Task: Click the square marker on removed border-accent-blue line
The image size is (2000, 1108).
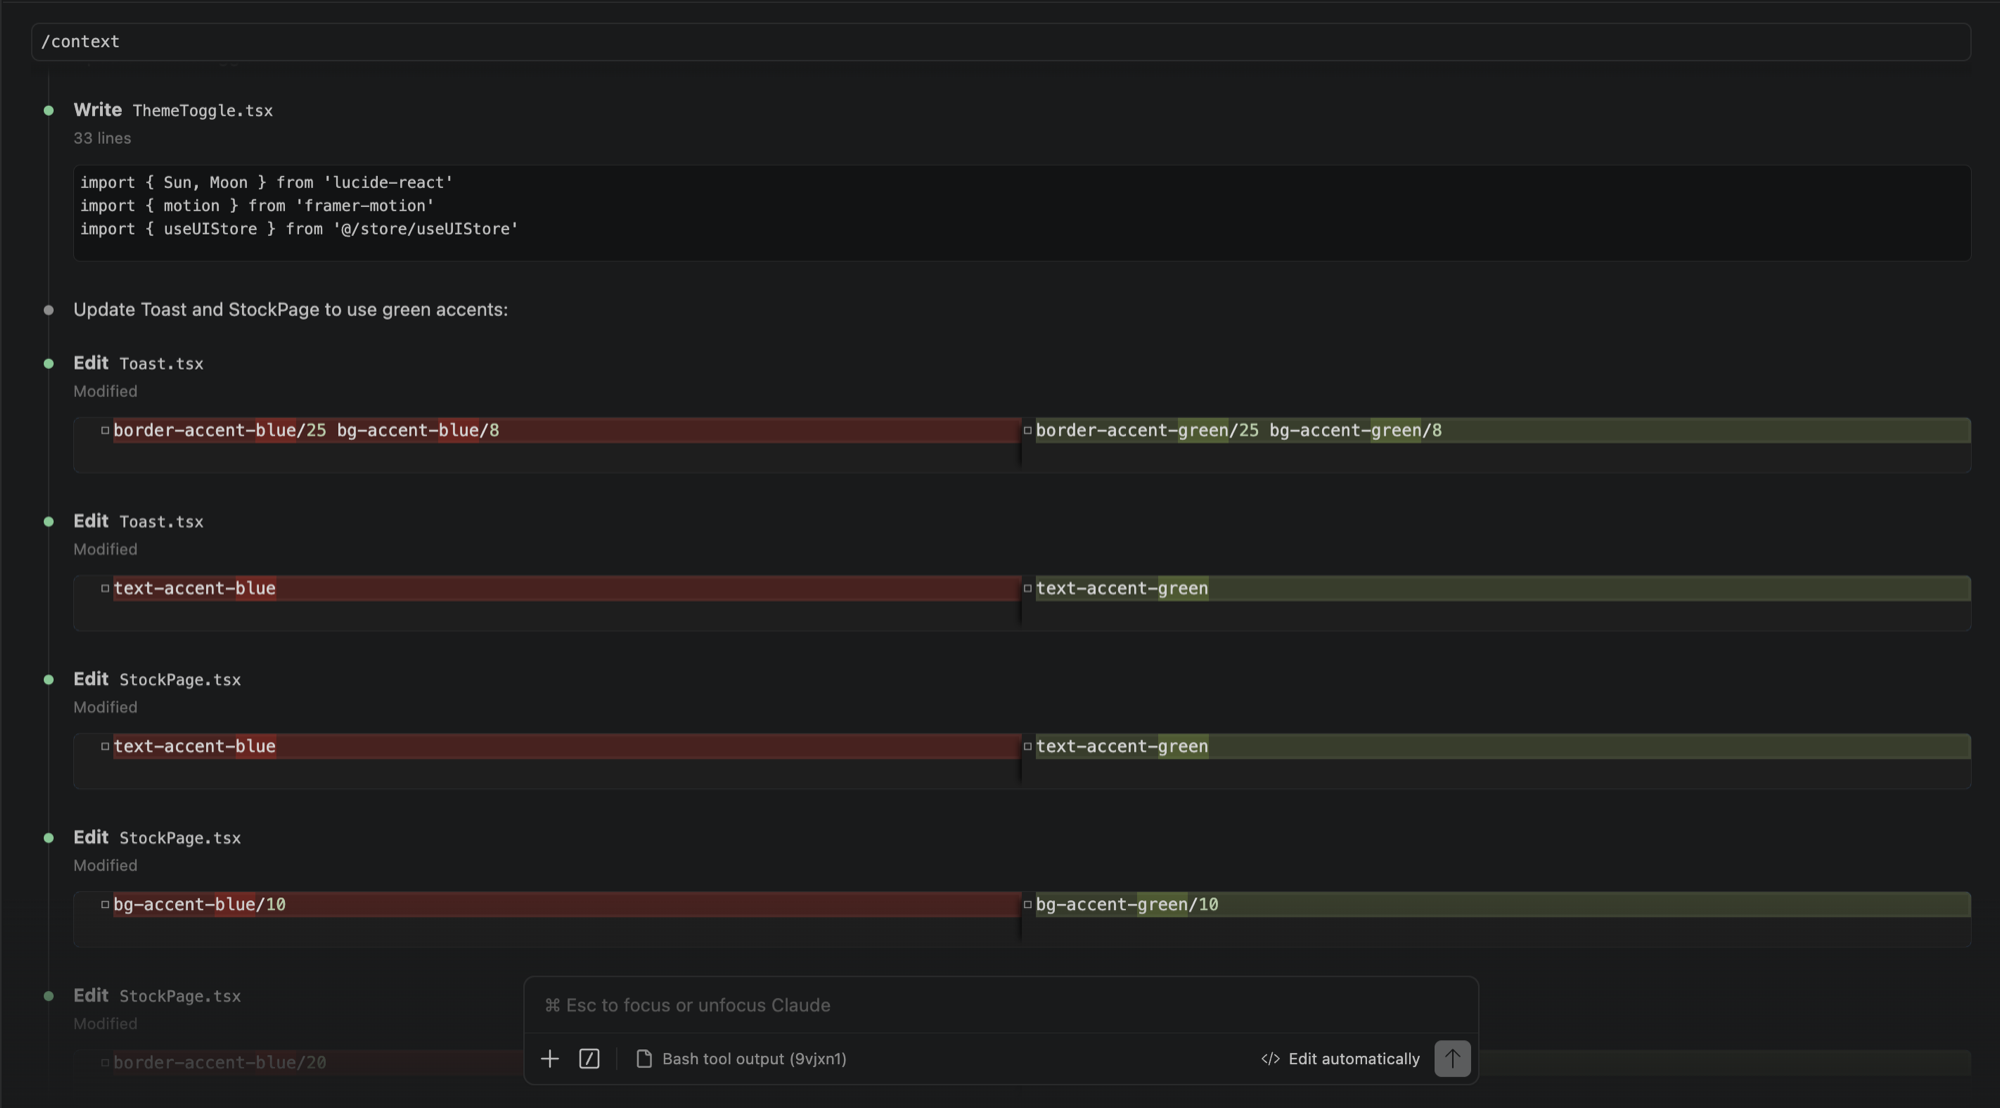Action: coord(105,430)
